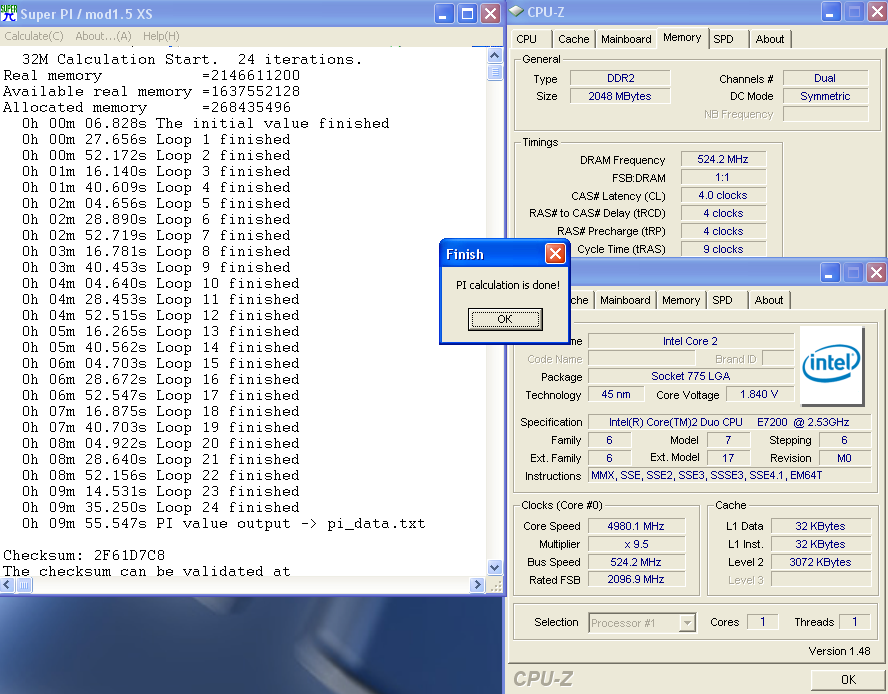Click the scroll up arrow in Super PI
Viewport: 888px width, 694px height.
tap(494, 56)
